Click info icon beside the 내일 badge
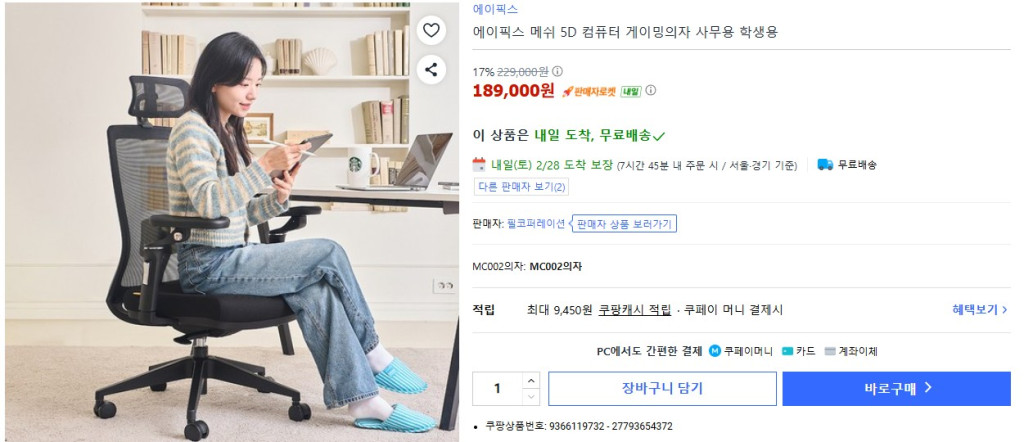Viewport: 1024px width, 442px height. (x=650, y=91)
